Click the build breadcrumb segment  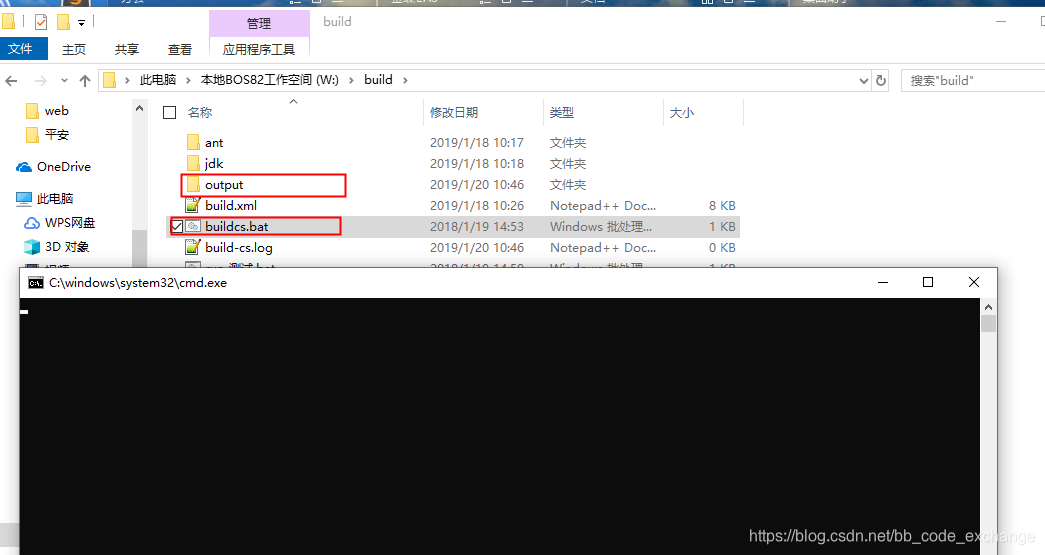(x=378, y=80)
